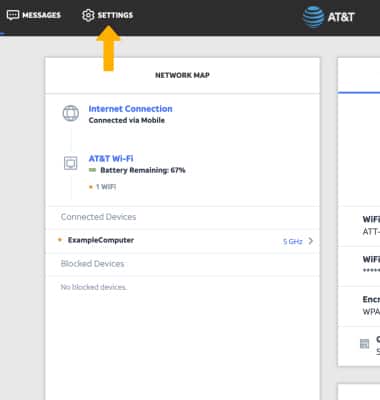Open the MESSAGES menu item
The image size is (380, 400).
41,15
